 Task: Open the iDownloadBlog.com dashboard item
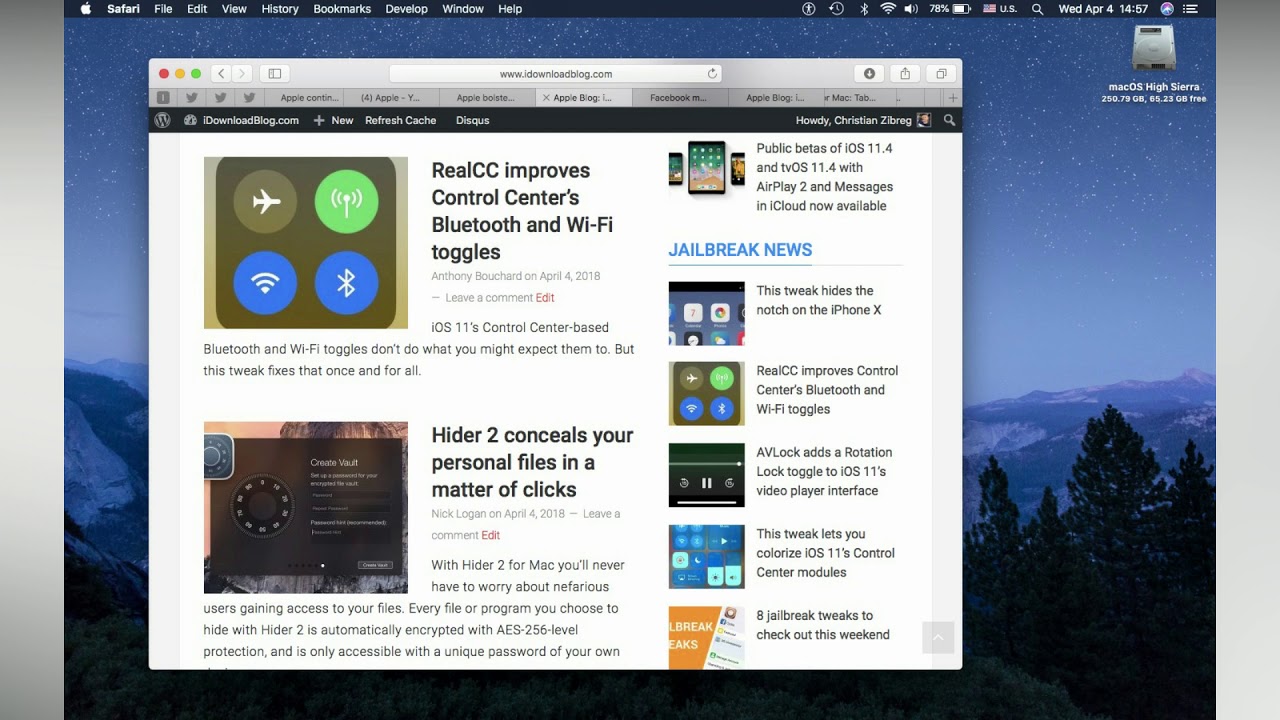point(241,120)
